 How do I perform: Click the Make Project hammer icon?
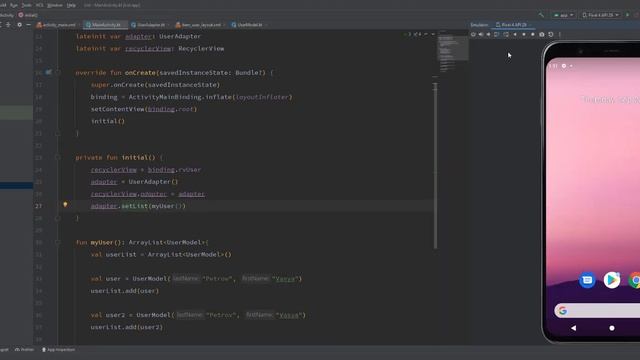[541, 15]
